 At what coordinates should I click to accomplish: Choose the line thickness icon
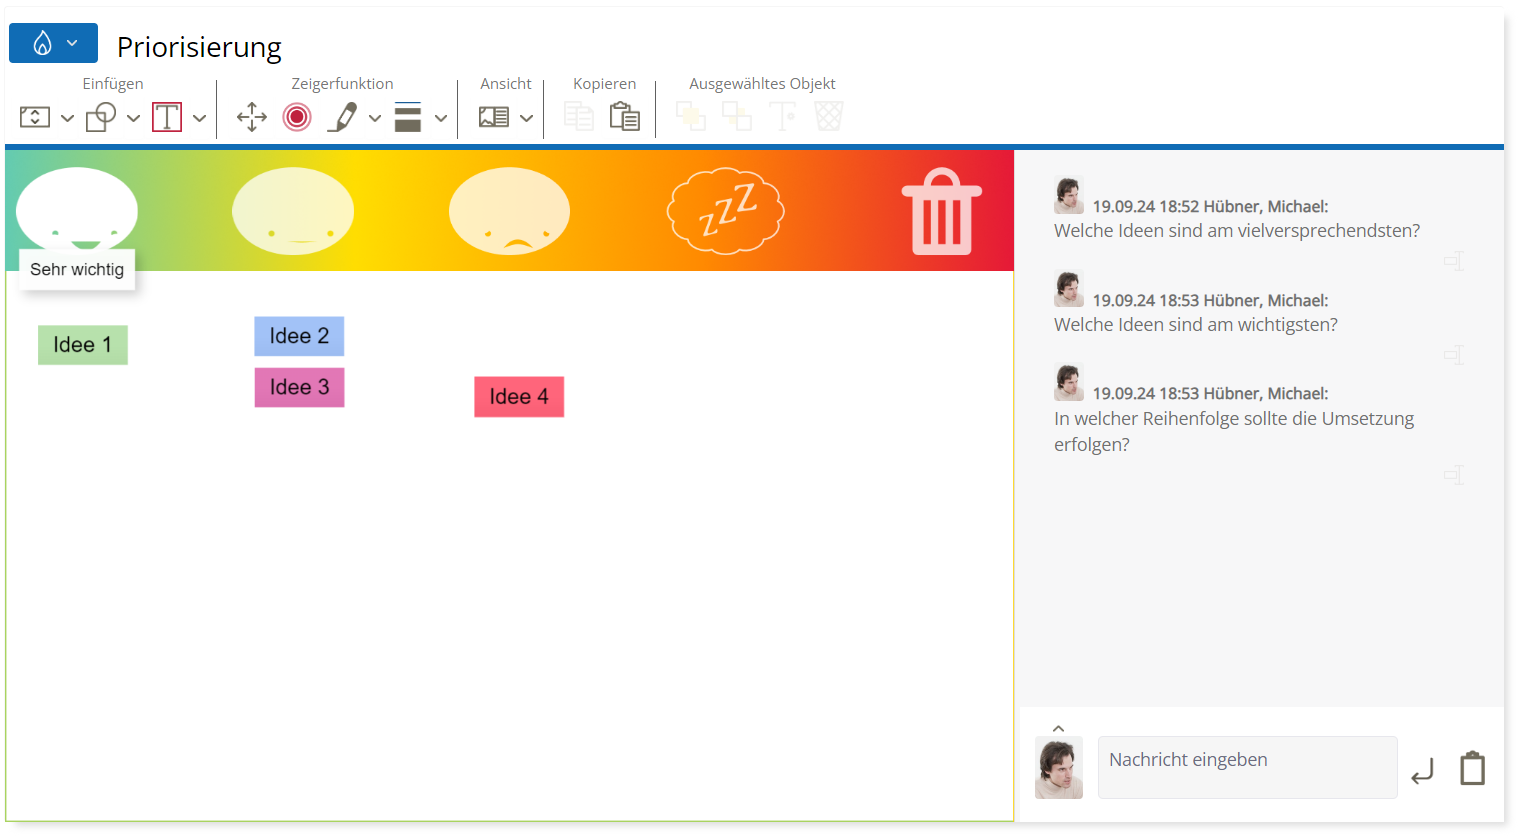pos(408,117)
